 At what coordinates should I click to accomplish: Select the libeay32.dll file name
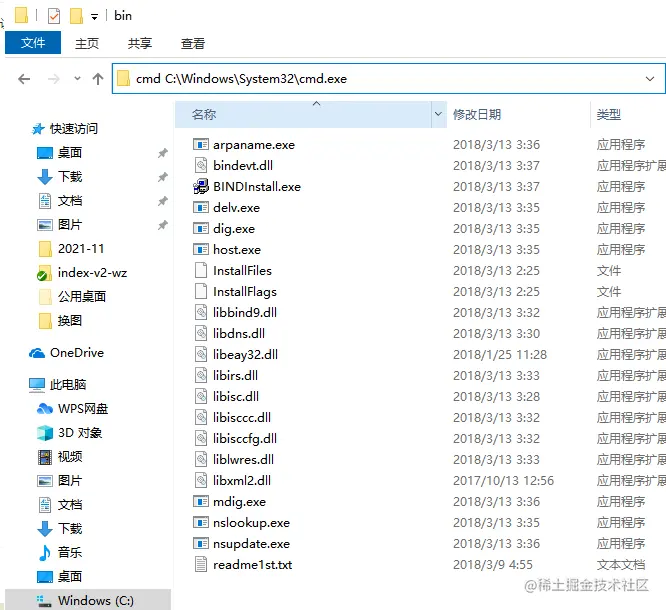245,354
